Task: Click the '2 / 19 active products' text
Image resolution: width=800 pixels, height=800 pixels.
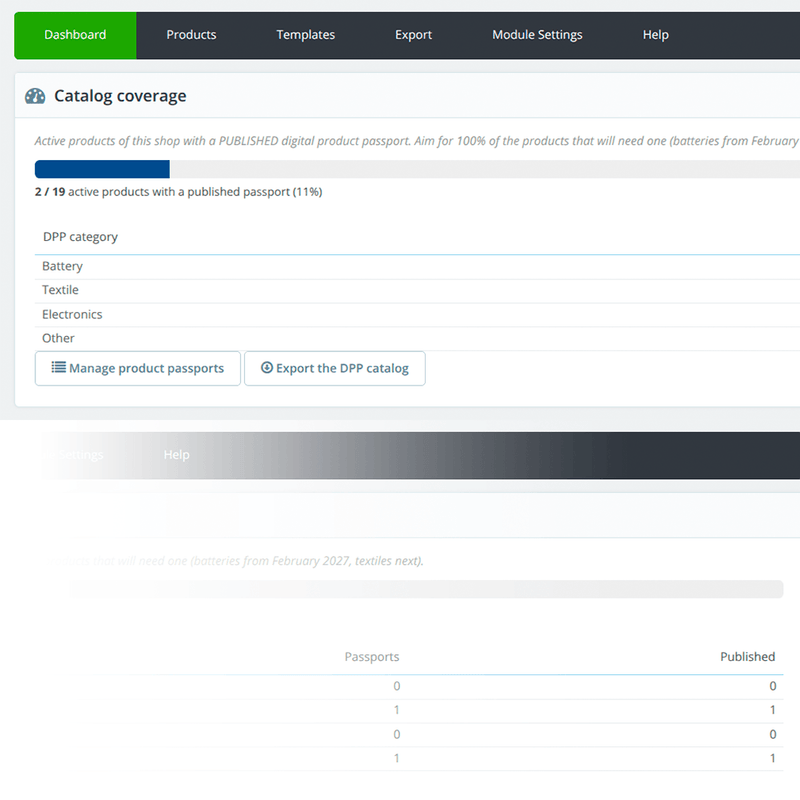Action: click(x=179, y=192)
